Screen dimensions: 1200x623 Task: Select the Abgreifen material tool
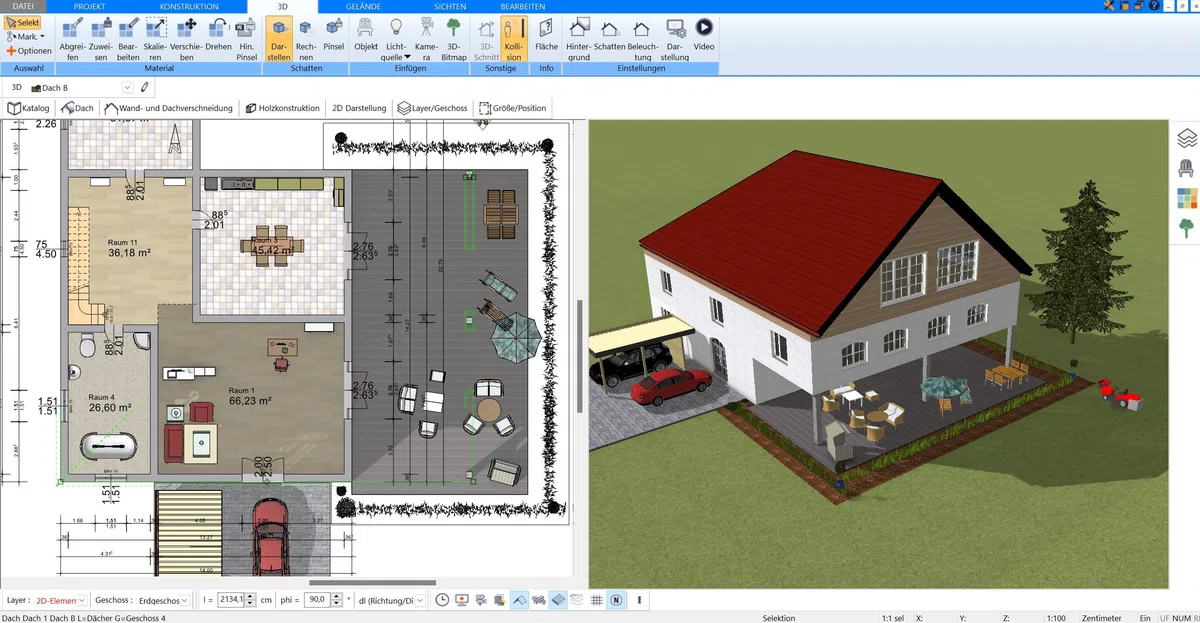click(x=71, y=38)
